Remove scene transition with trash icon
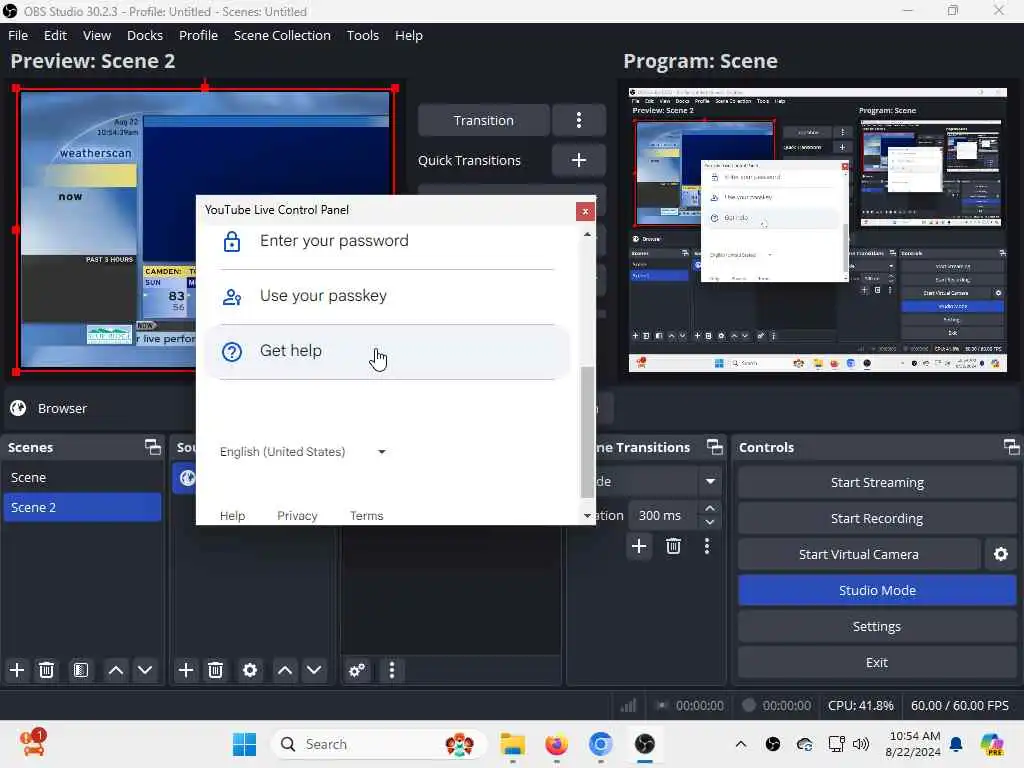The height and width of the screenshot is (768, 1024). click(673, 546)
